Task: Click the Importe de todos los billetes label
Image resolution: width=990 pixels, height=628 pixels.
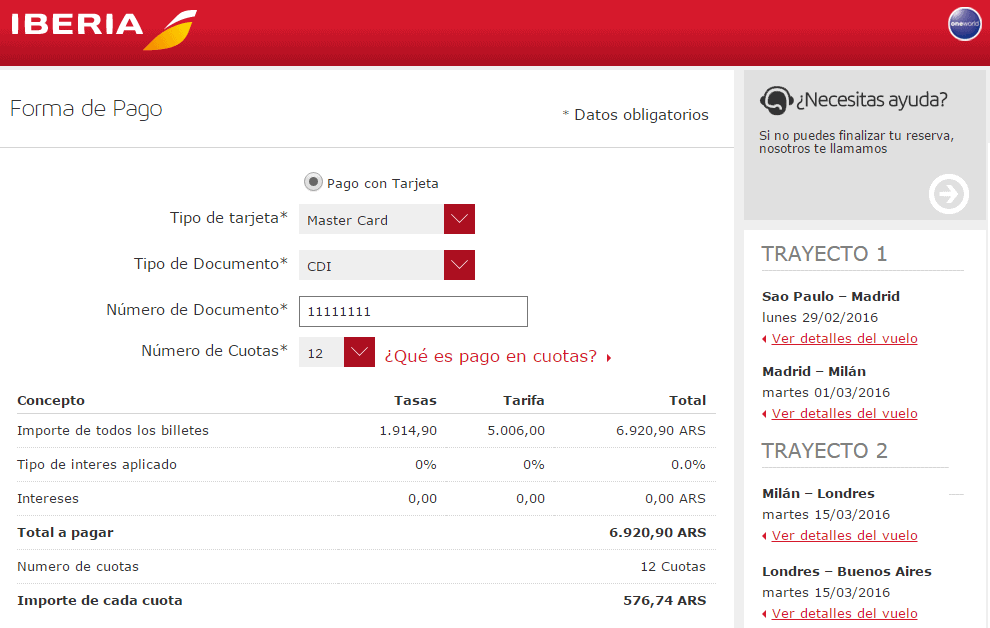Action: [x=112, y=430]
